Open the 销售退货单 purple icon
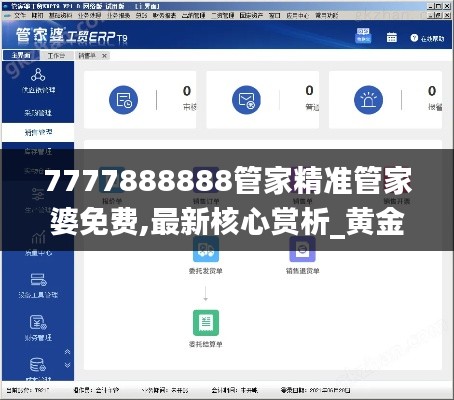Viewport: 454px width, 400px height. 302,249
